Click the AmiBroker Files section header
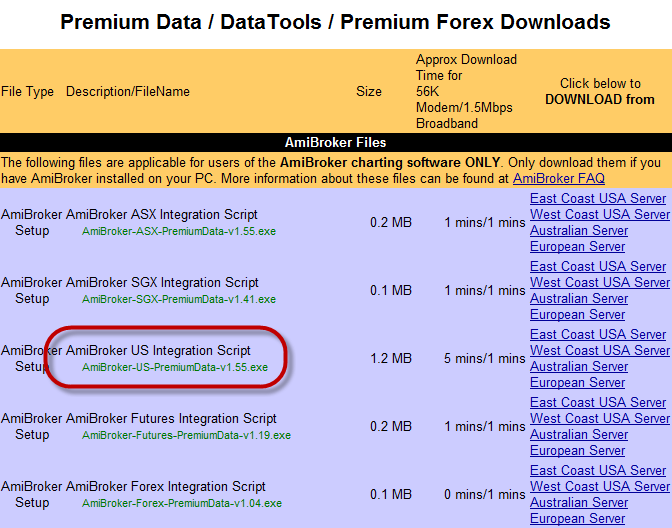Viewport: 672px width, 528px height. [336, 142]
